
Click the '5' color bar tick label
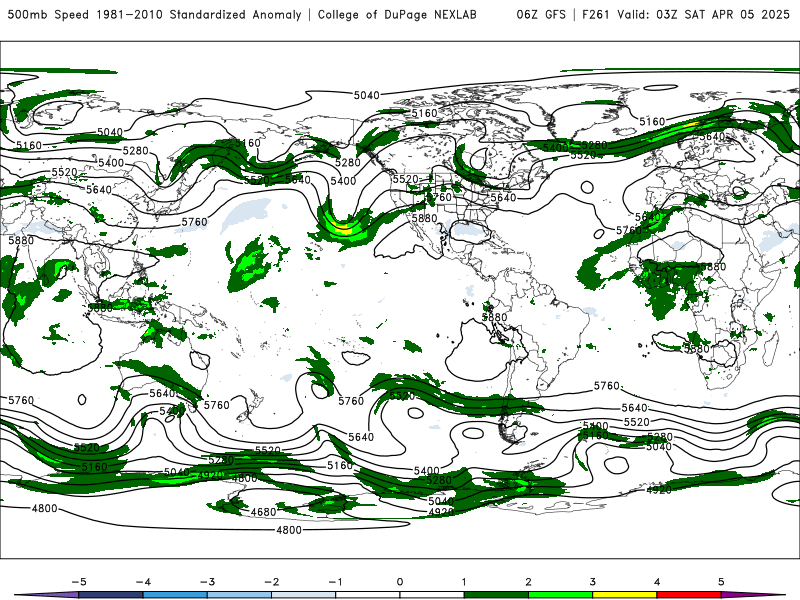click(721, 582)
